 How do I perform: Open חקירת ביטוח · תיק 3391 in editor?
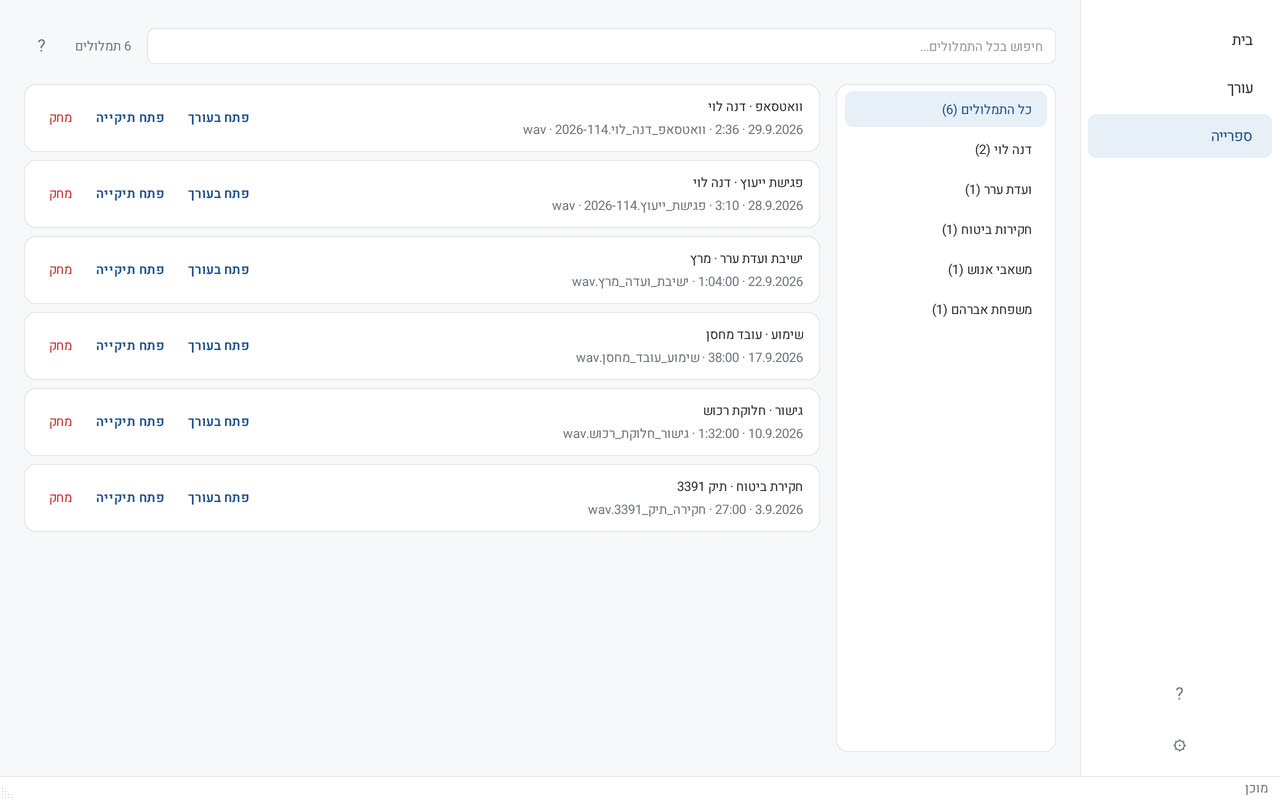219,498
